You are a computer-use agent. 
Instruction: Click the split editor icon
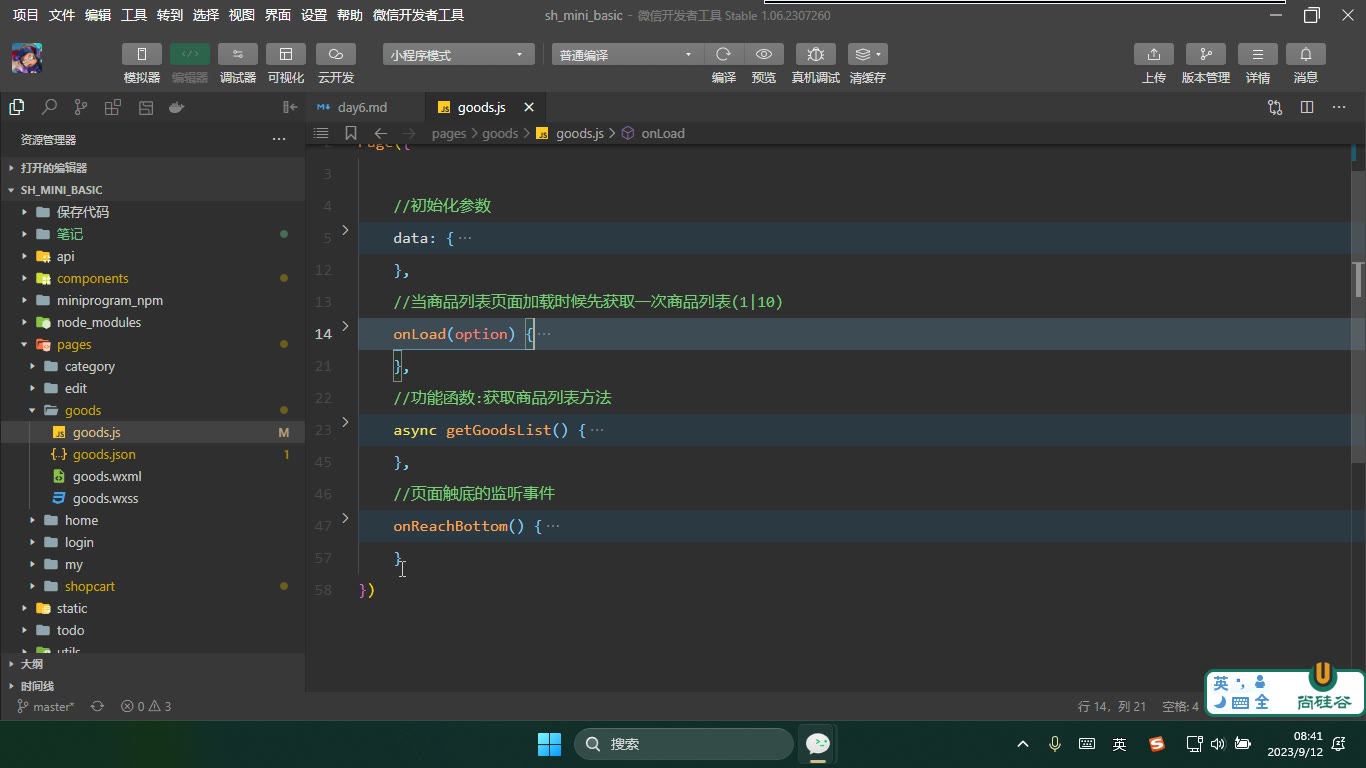tap(1307, 107)
